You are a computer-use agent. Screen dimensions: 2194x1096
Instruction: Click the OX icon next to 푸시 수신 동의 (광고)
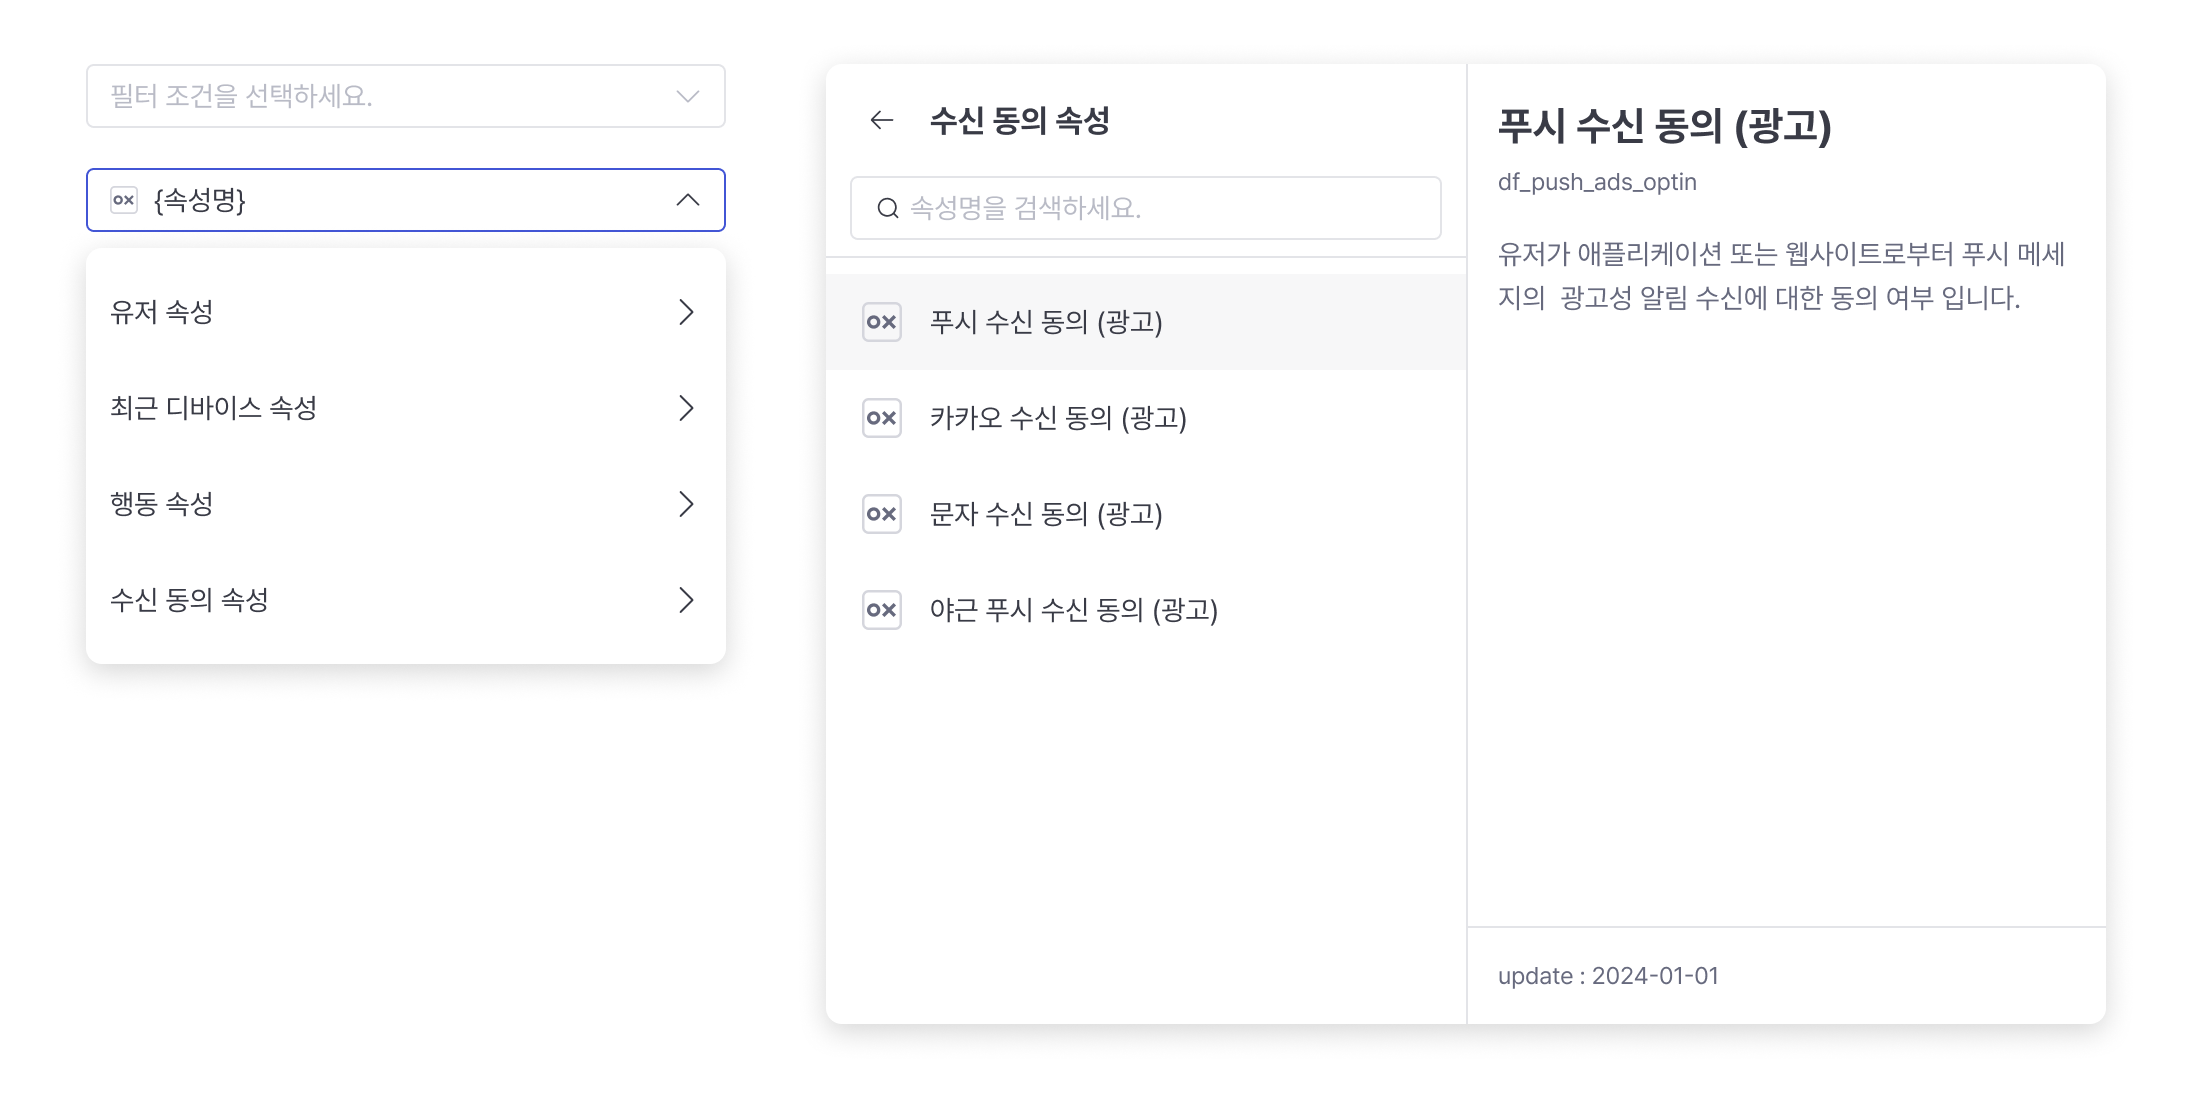point(882,322)
